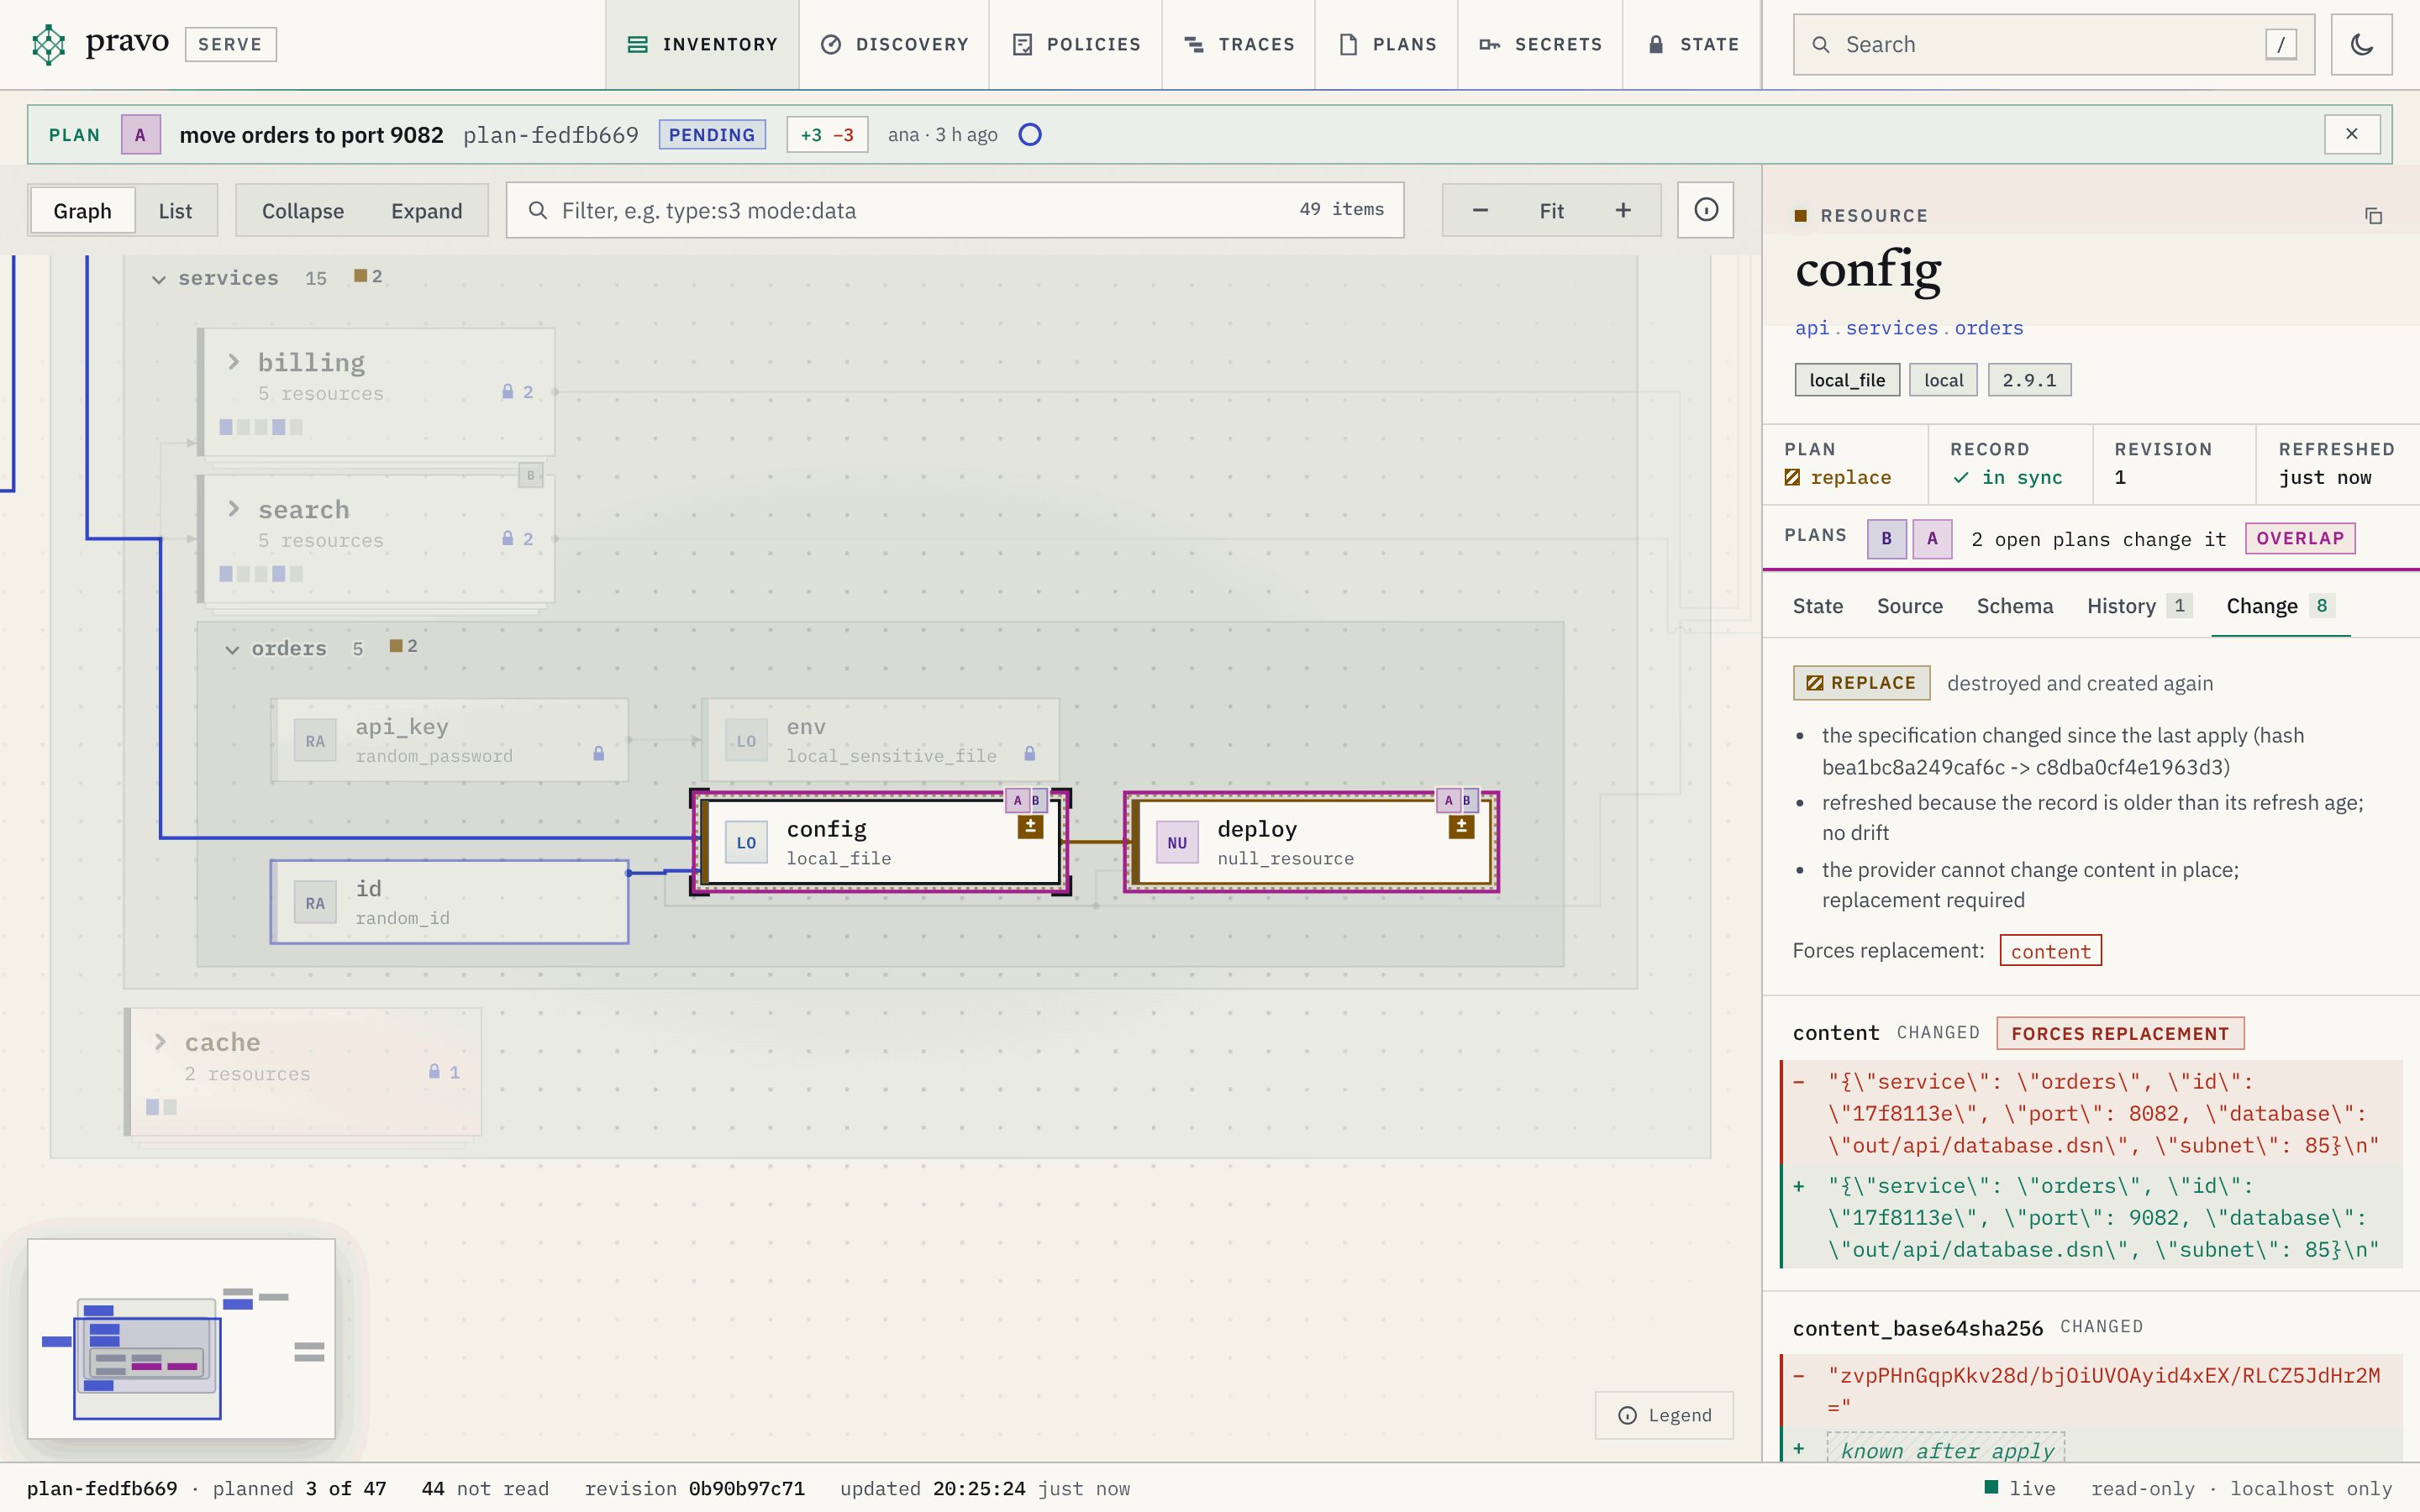The width and height of the screenshot is (2420, 1512).
Task: Click the change marker on config node
Action: (1030, 827)
